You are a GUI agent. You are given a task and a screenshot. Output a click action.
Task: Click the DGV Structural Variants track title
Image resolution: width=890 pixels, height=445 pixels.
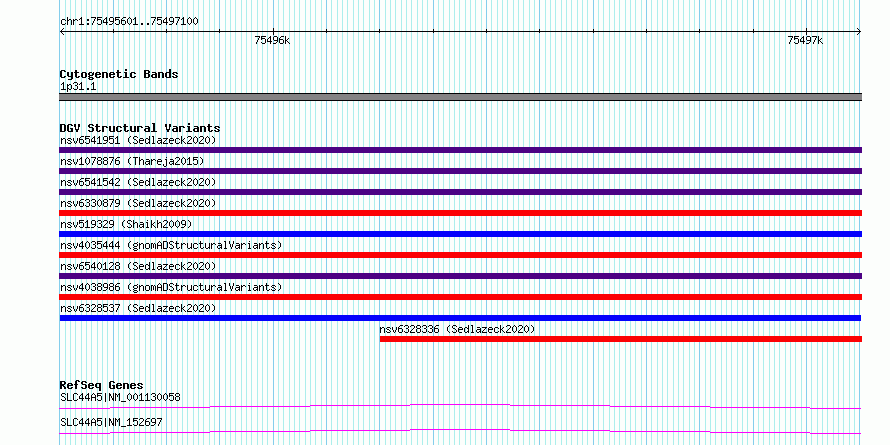click(x=140, y=128)
